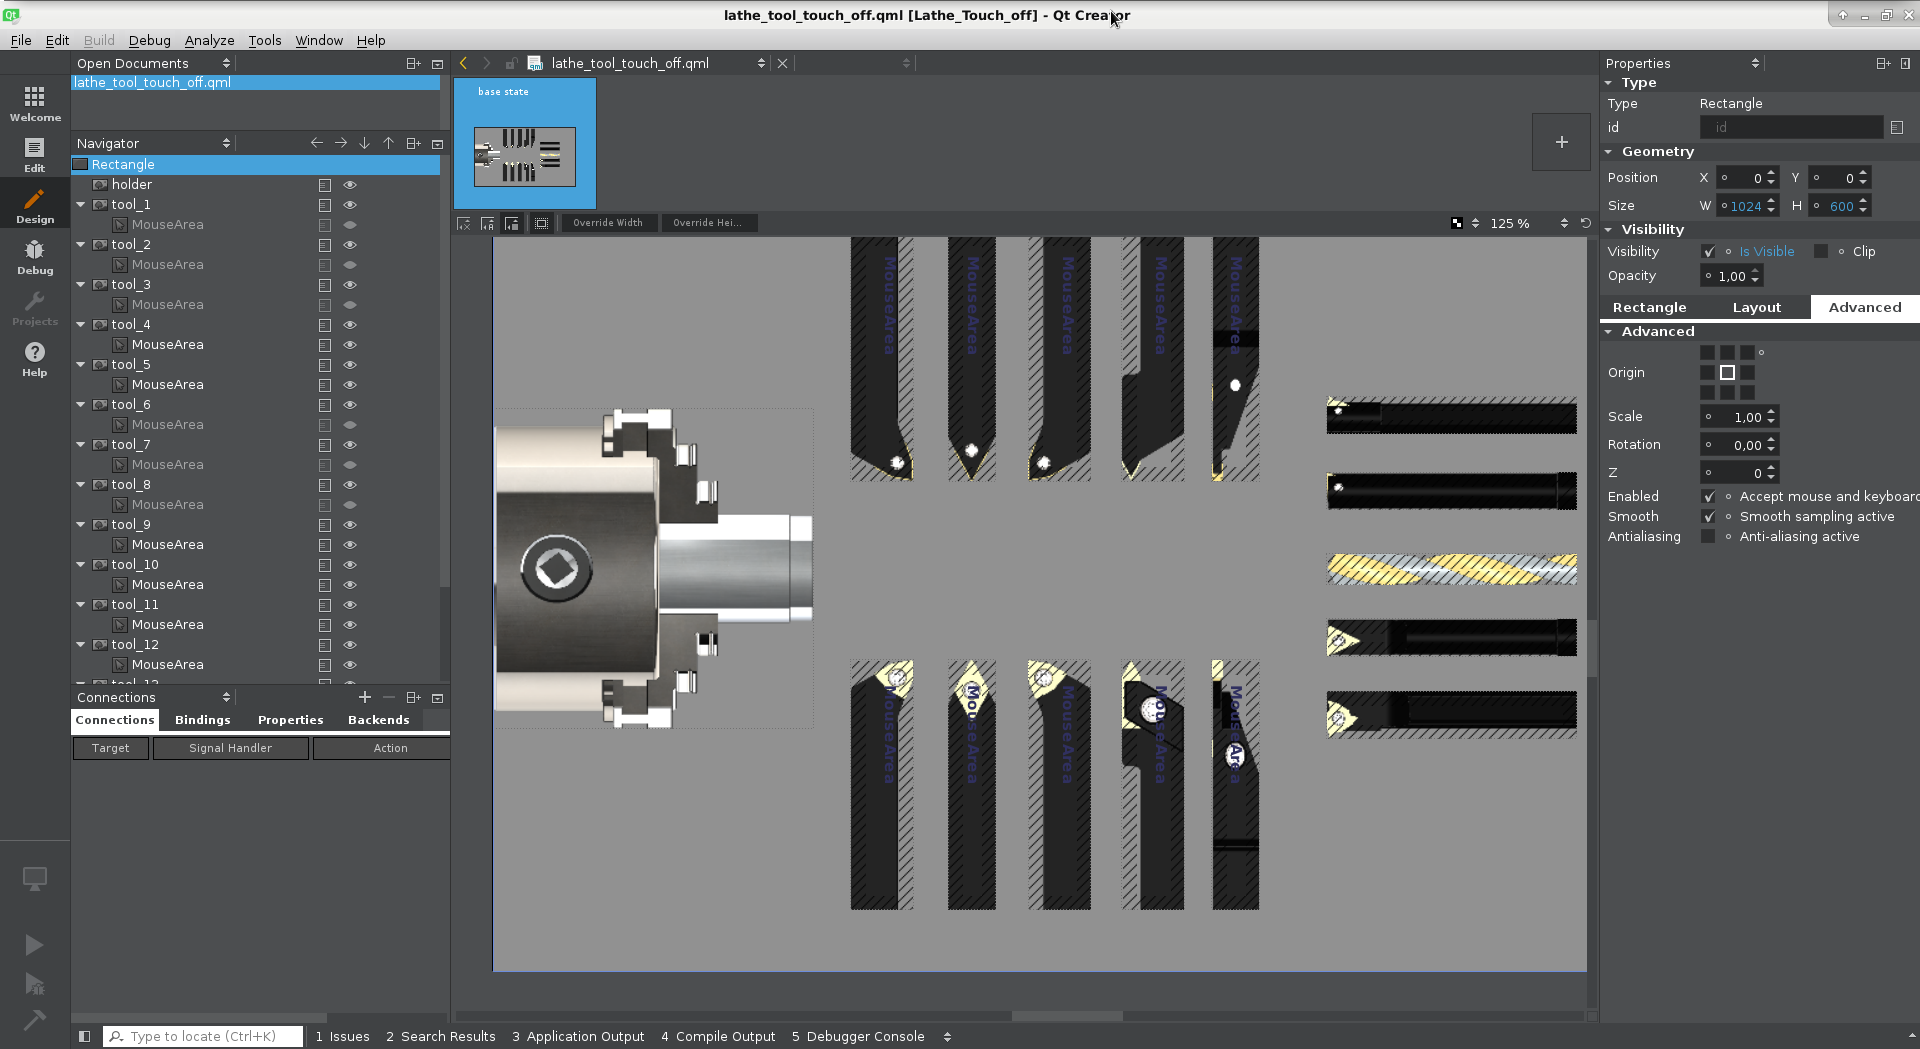Open the File menu

pos(21,40)
